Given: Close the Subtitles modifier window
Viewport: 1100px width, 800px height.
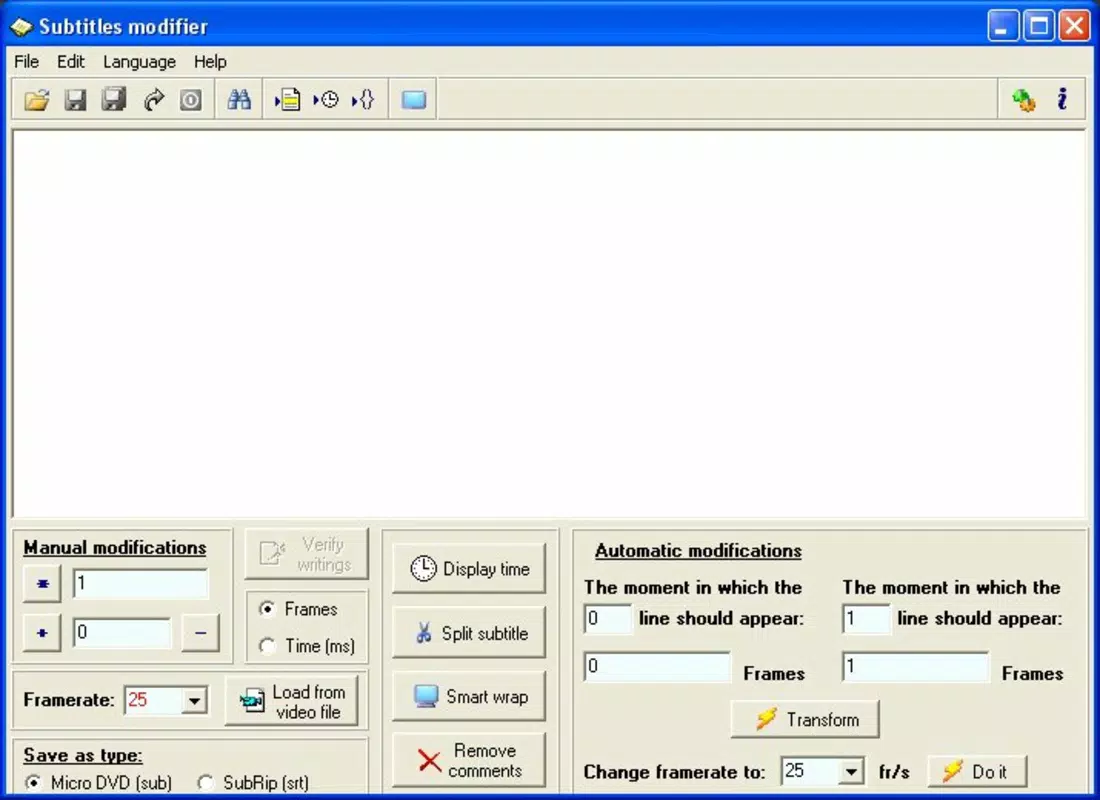Looking at the screenshot, I should 1075,27.
